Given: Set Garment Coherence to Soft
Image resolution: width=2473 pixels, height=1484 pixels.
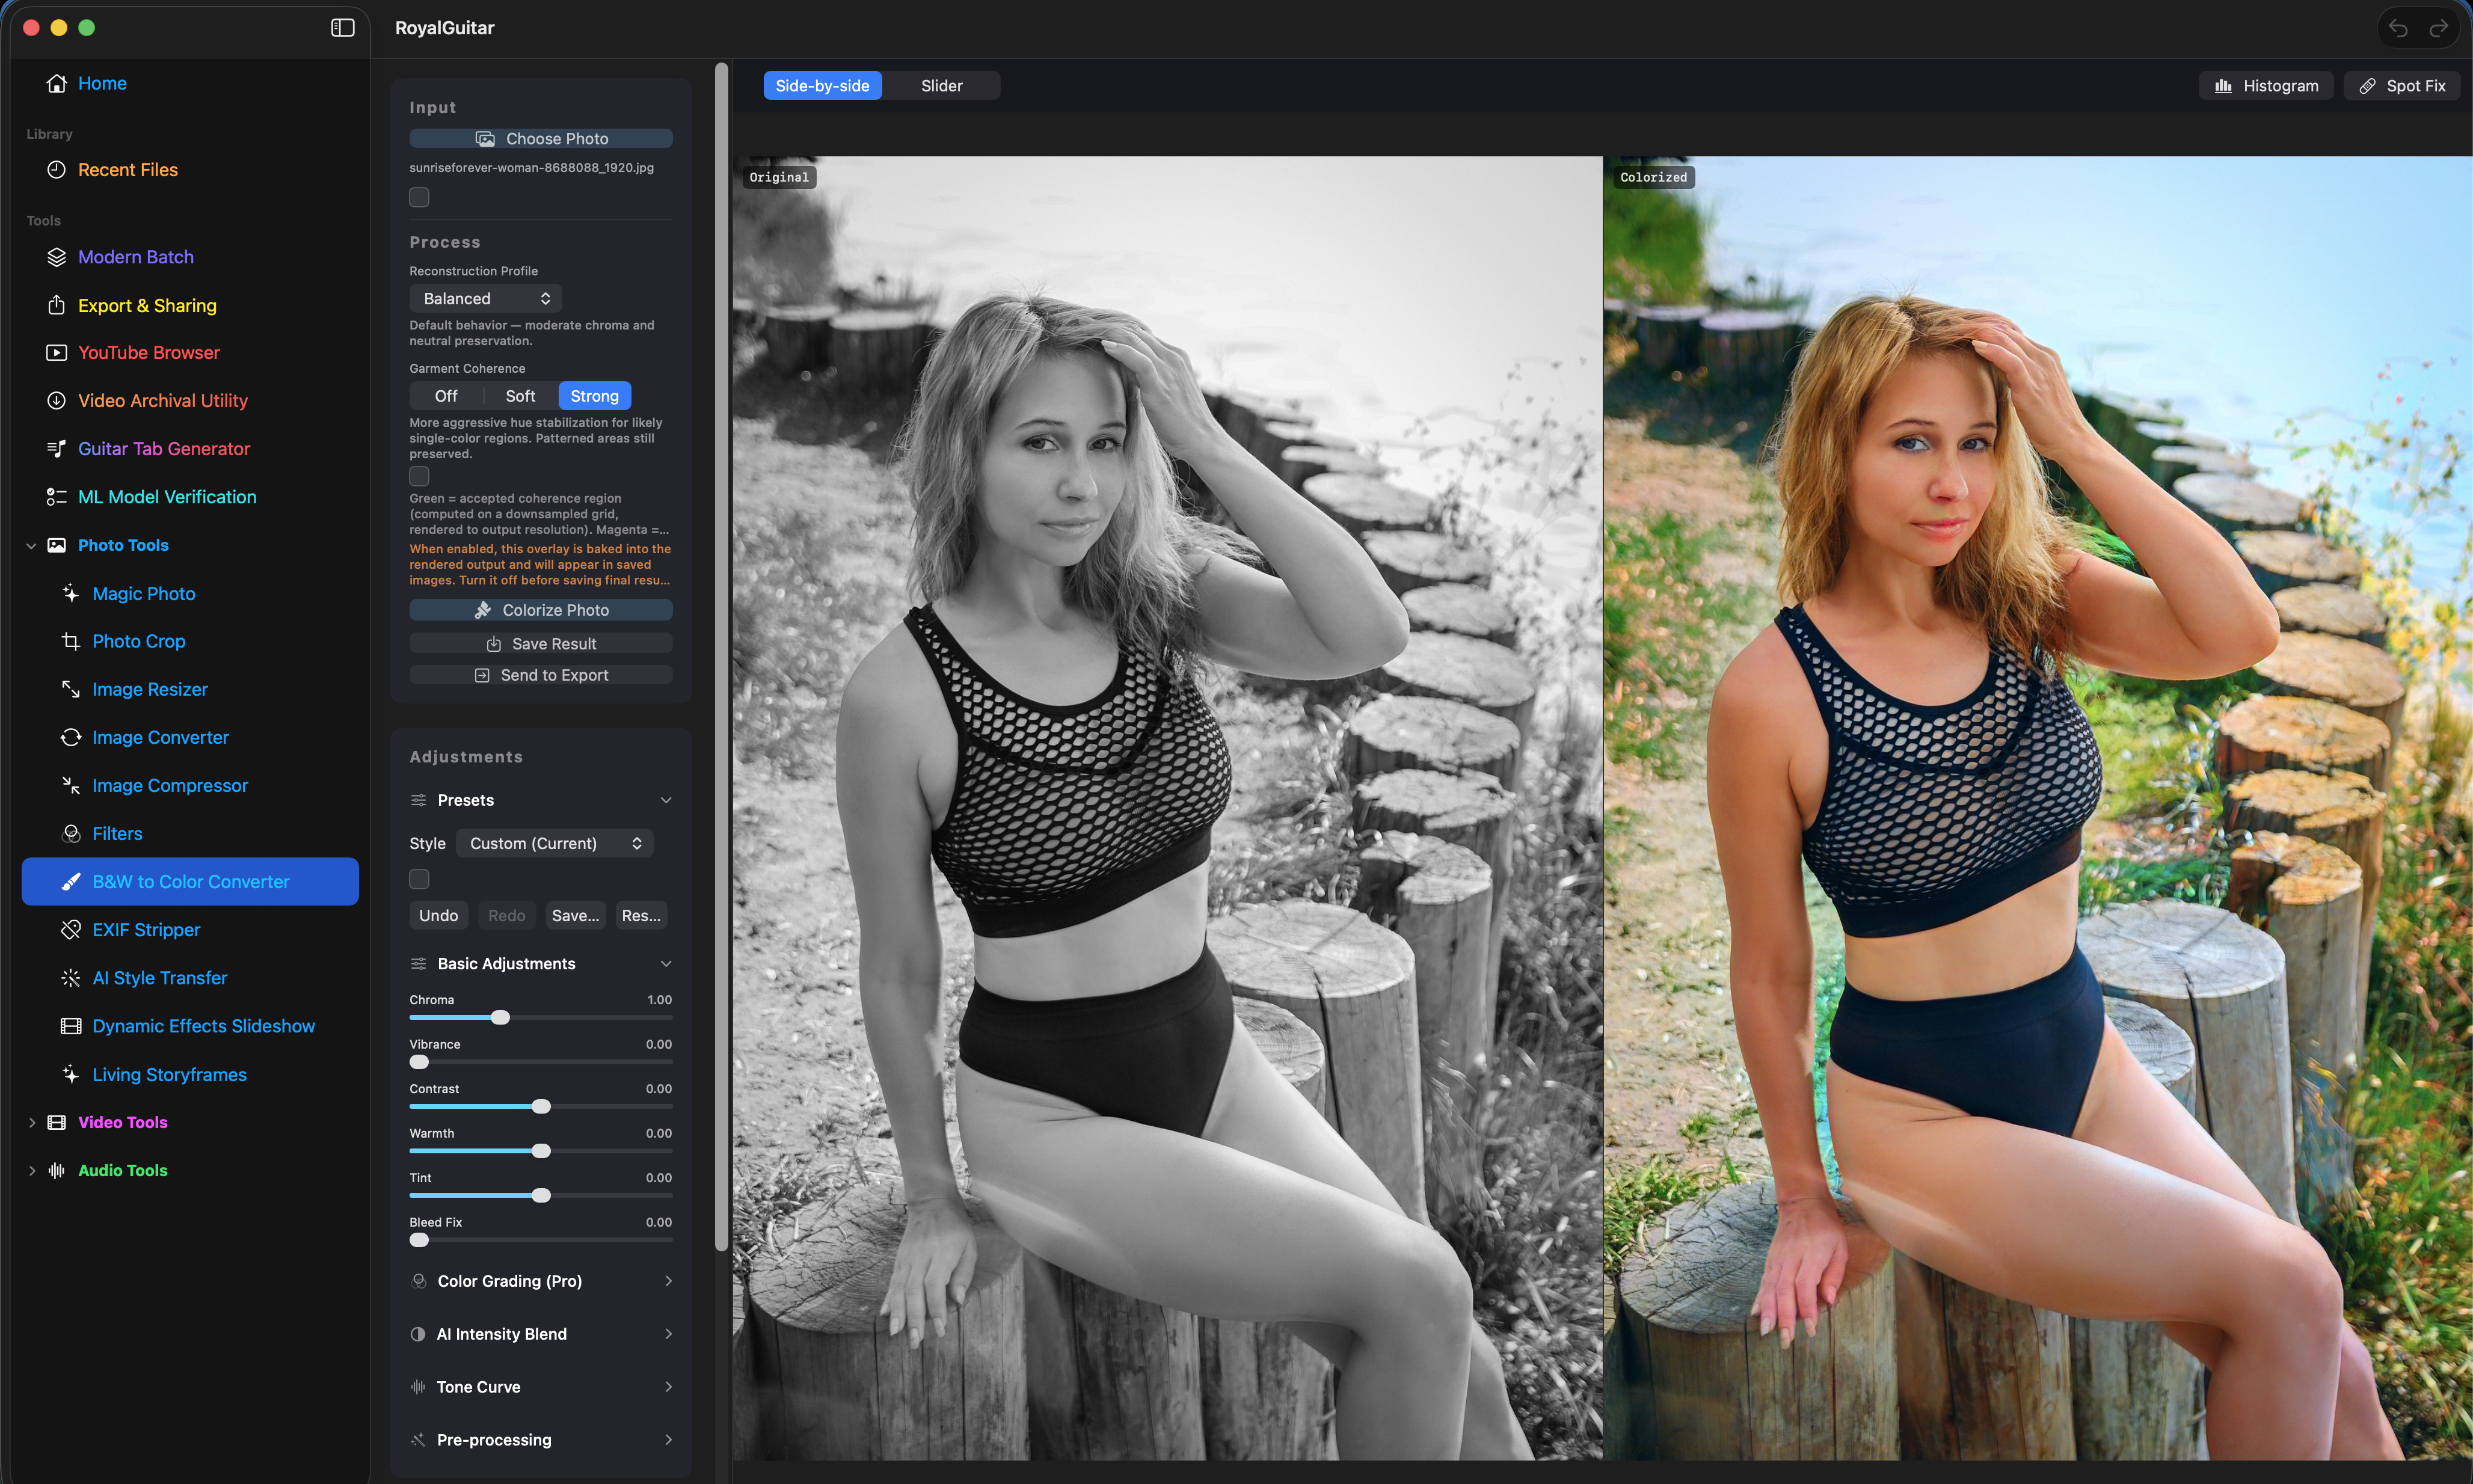Looking at the screenshot, I should [520, 396].
